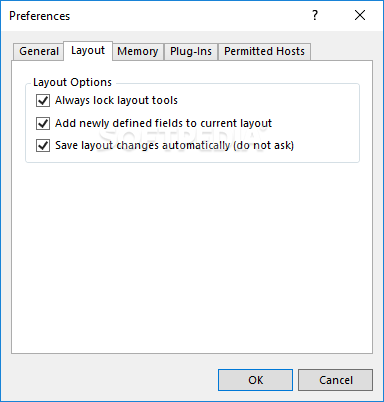Click 'Save layout changes automatically (do not ask)' text
Image resolution: width=384 pixels, height=402 pixels.
(174, 145)
